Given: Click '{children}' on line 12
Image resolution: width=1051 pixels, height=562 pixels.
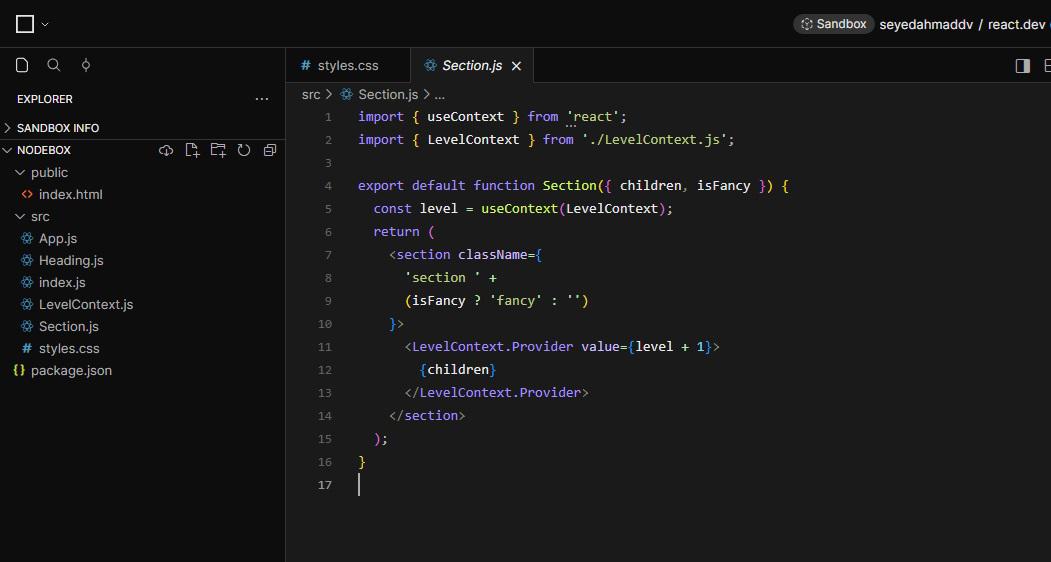Looking at the screenshot, I should coord(458,370).
